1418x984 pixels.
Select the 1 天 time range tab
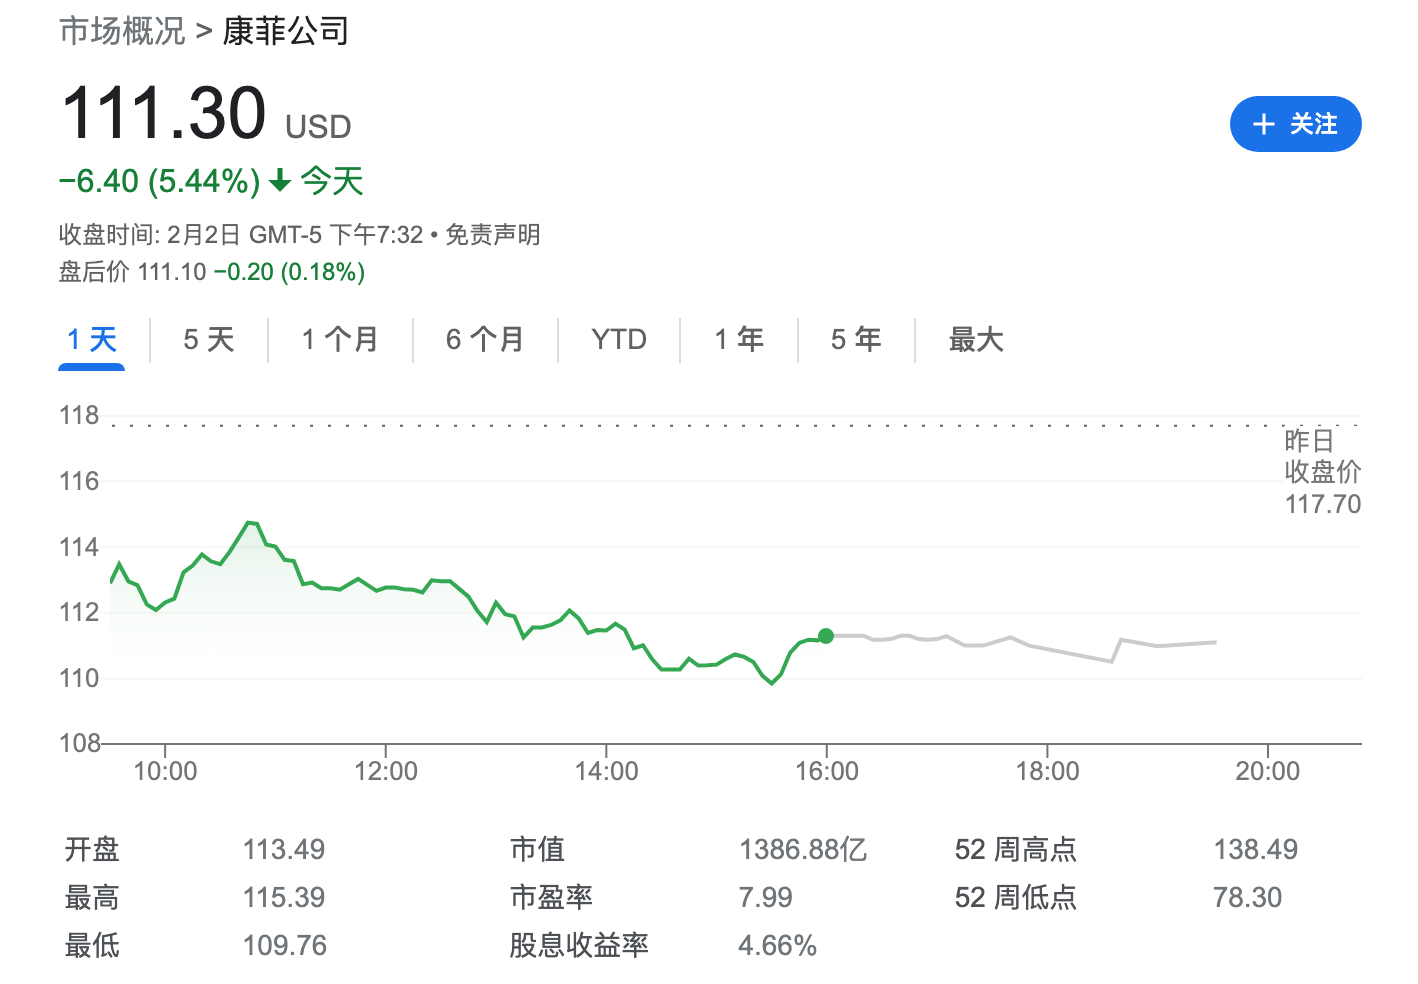pyautogui.click(x=92, y=340)
